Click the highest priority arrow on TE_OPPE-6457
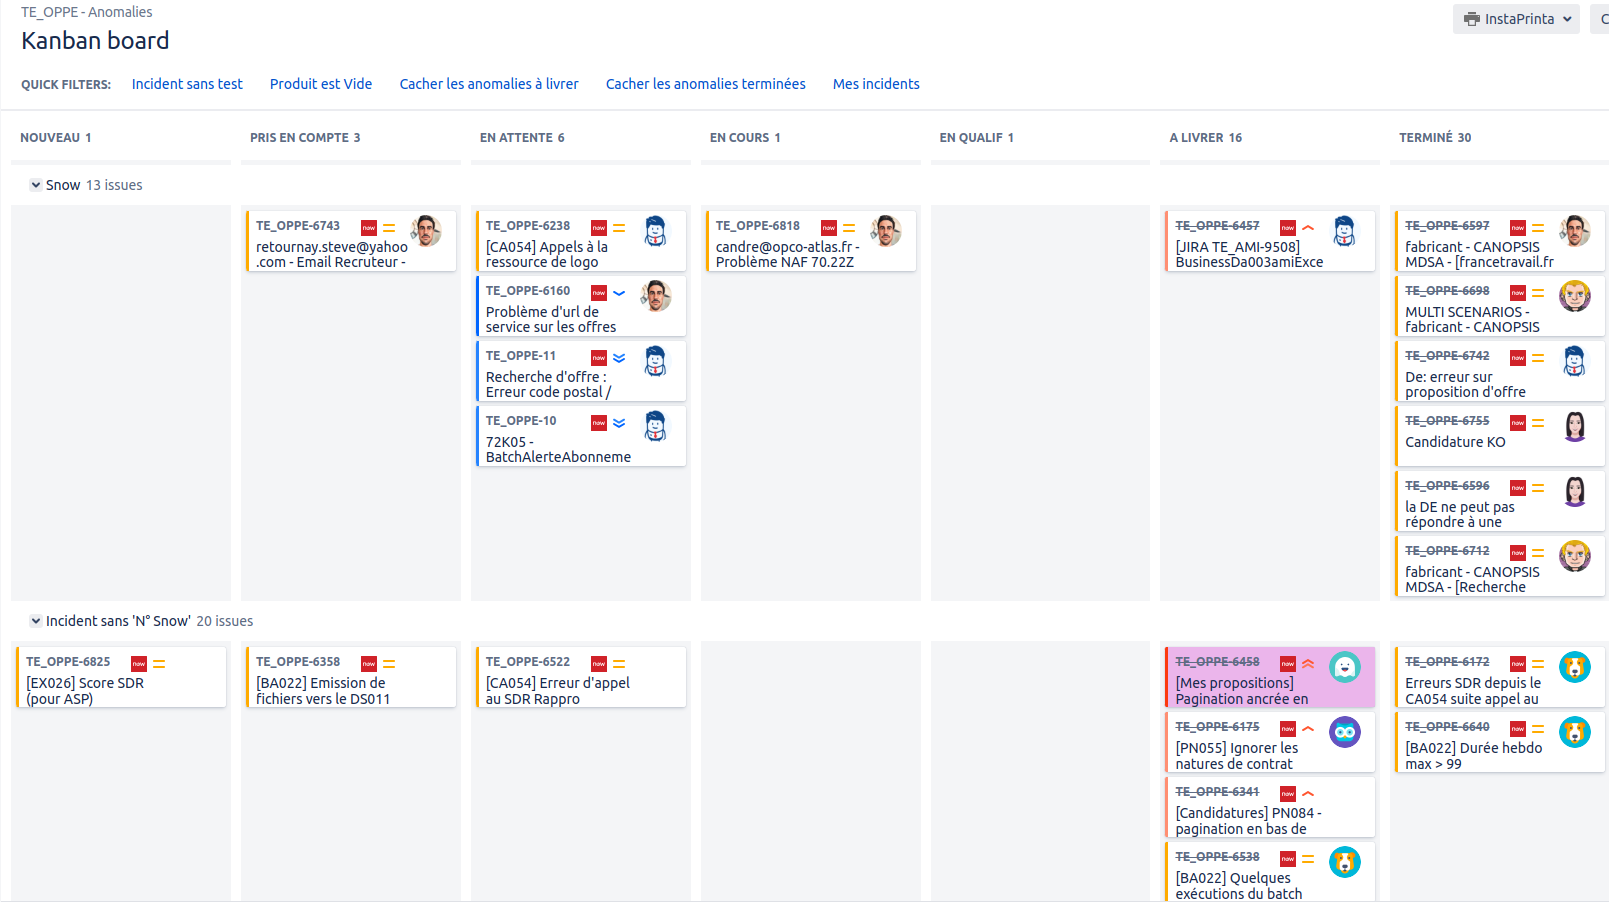The width and height of the screenshot is (1609, 902). point(1307,227)
